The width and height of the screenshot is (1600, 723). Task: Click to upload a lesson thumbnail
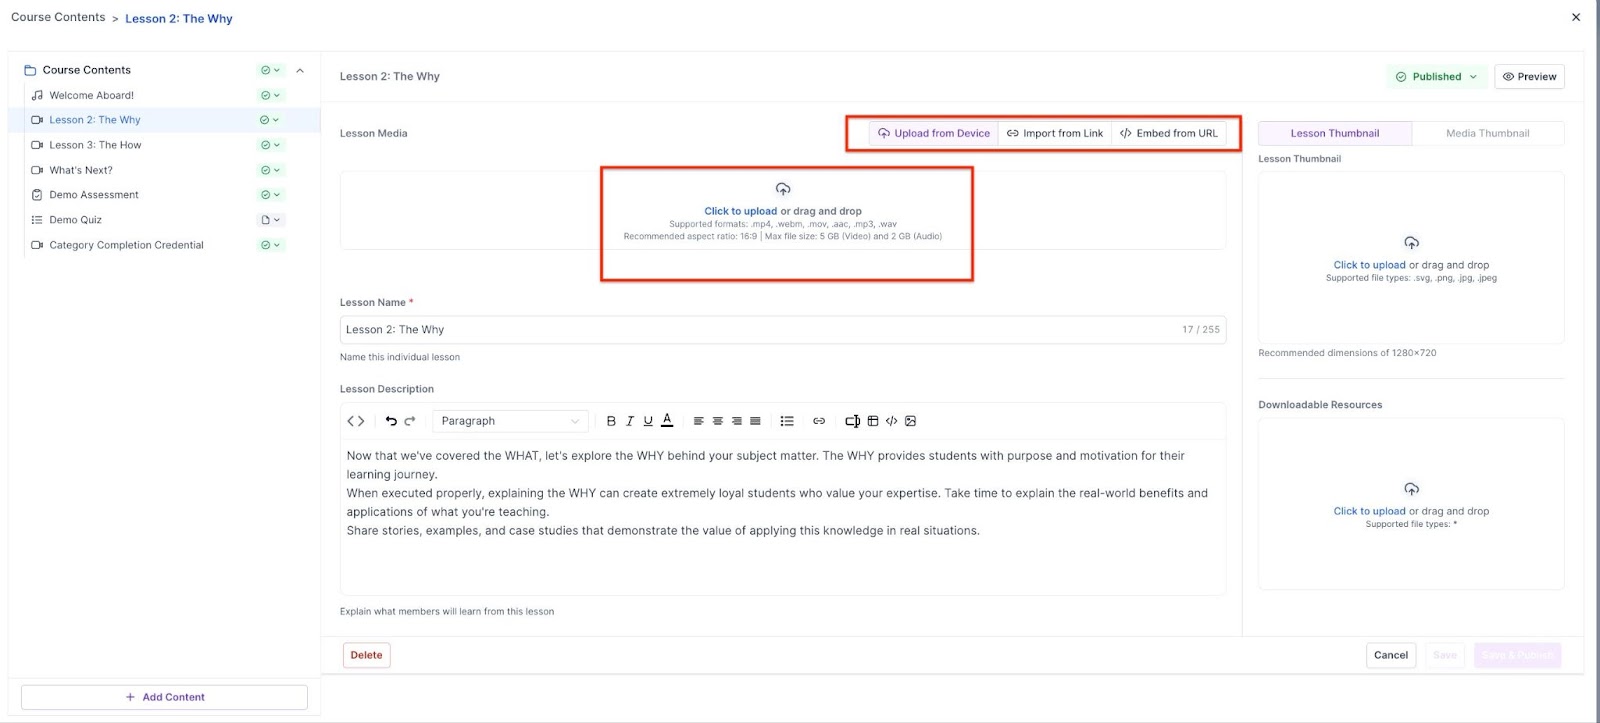click(x=1369, y=265)
